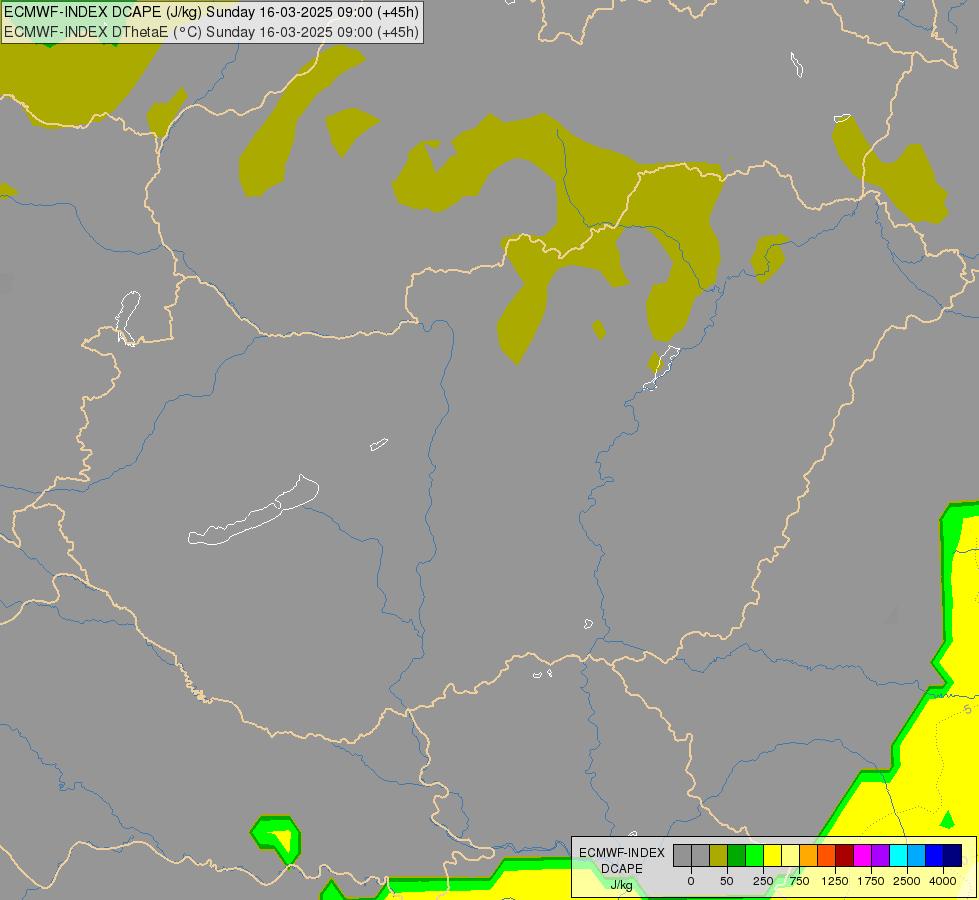Click the olive swatch in the DCAPE legend

(718, 855)
